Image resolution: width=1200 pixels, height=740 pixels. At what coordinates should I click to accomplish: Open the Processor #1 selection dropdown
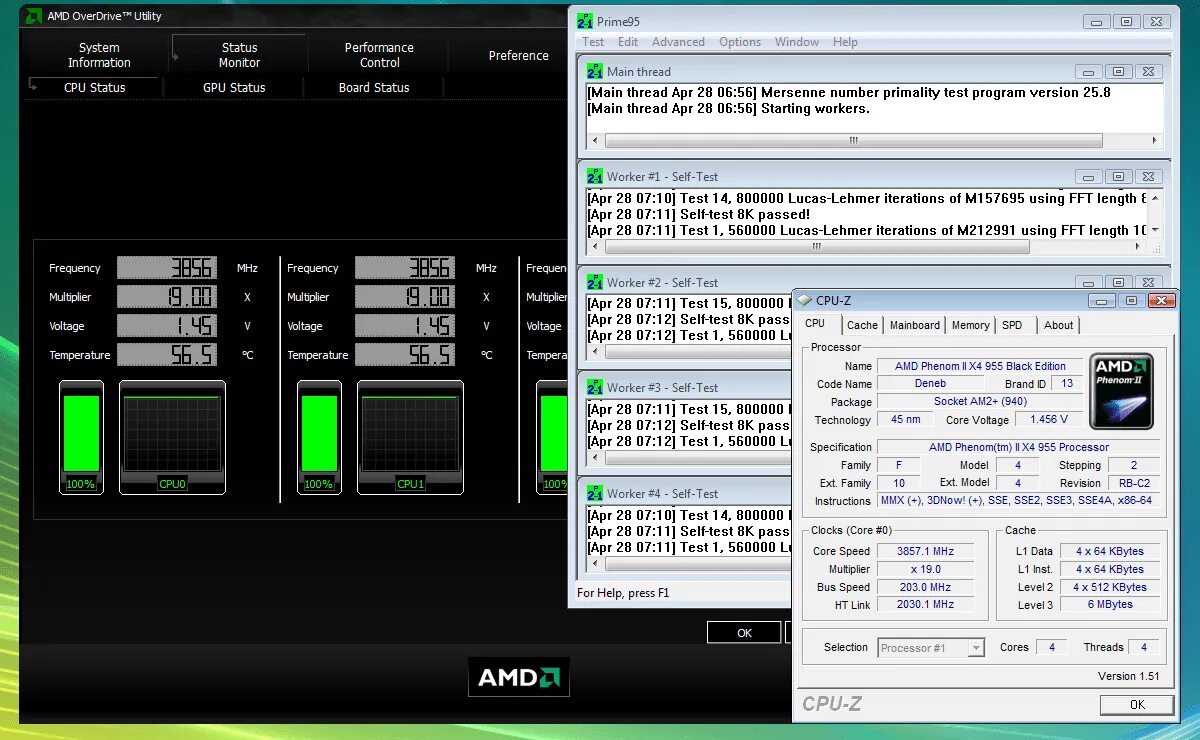[931, 648]
